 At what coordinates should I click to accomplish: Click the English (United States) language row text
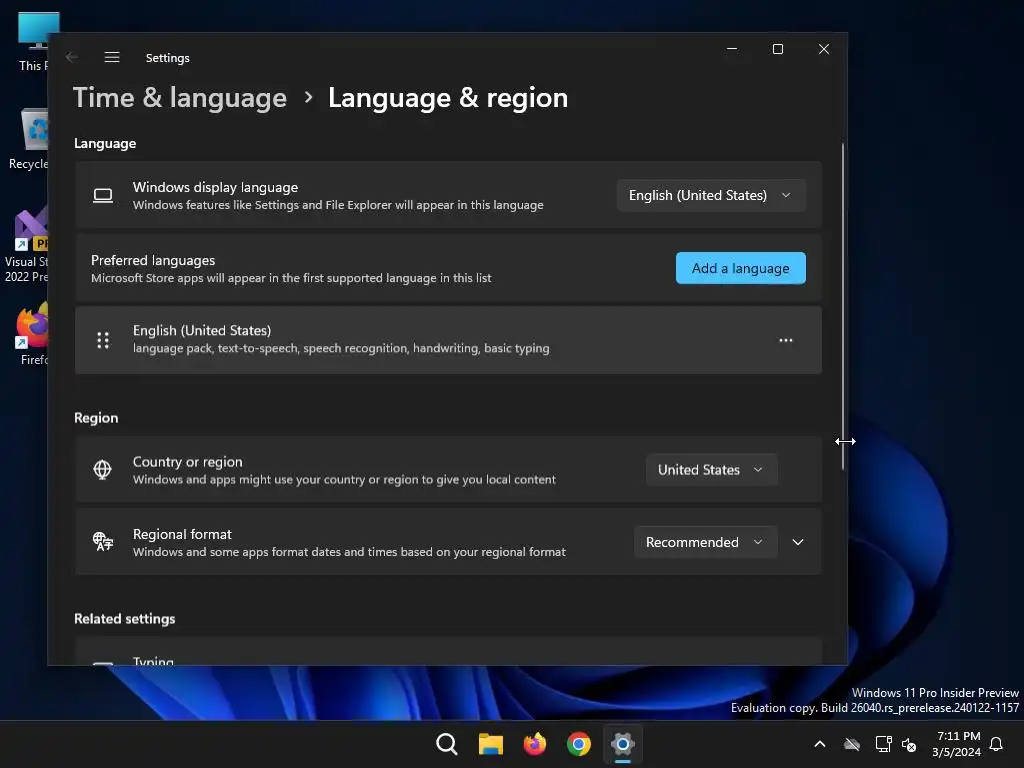[202, 330]
